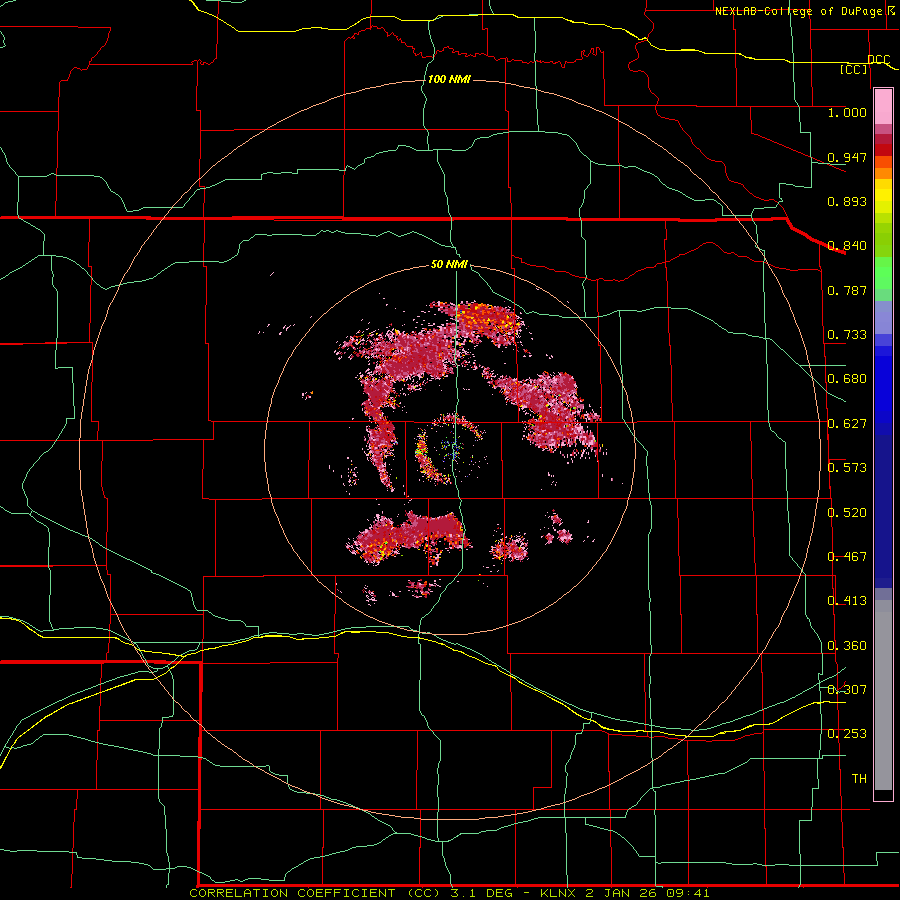Click the 0.787 scale value
Screen dimensions: 900x900
pos(847,290)
